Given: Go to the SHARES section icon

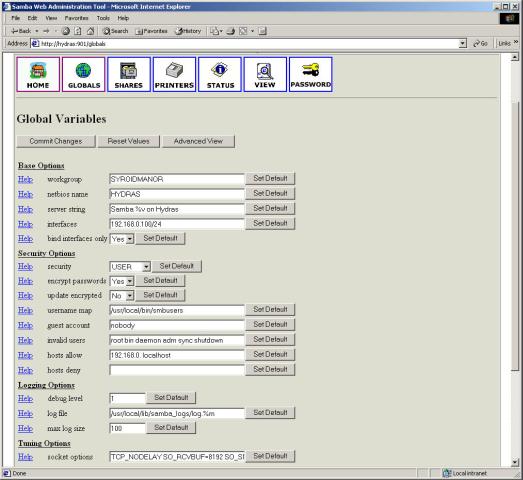Looking at the screenshot, I should (x=129, y=74).
